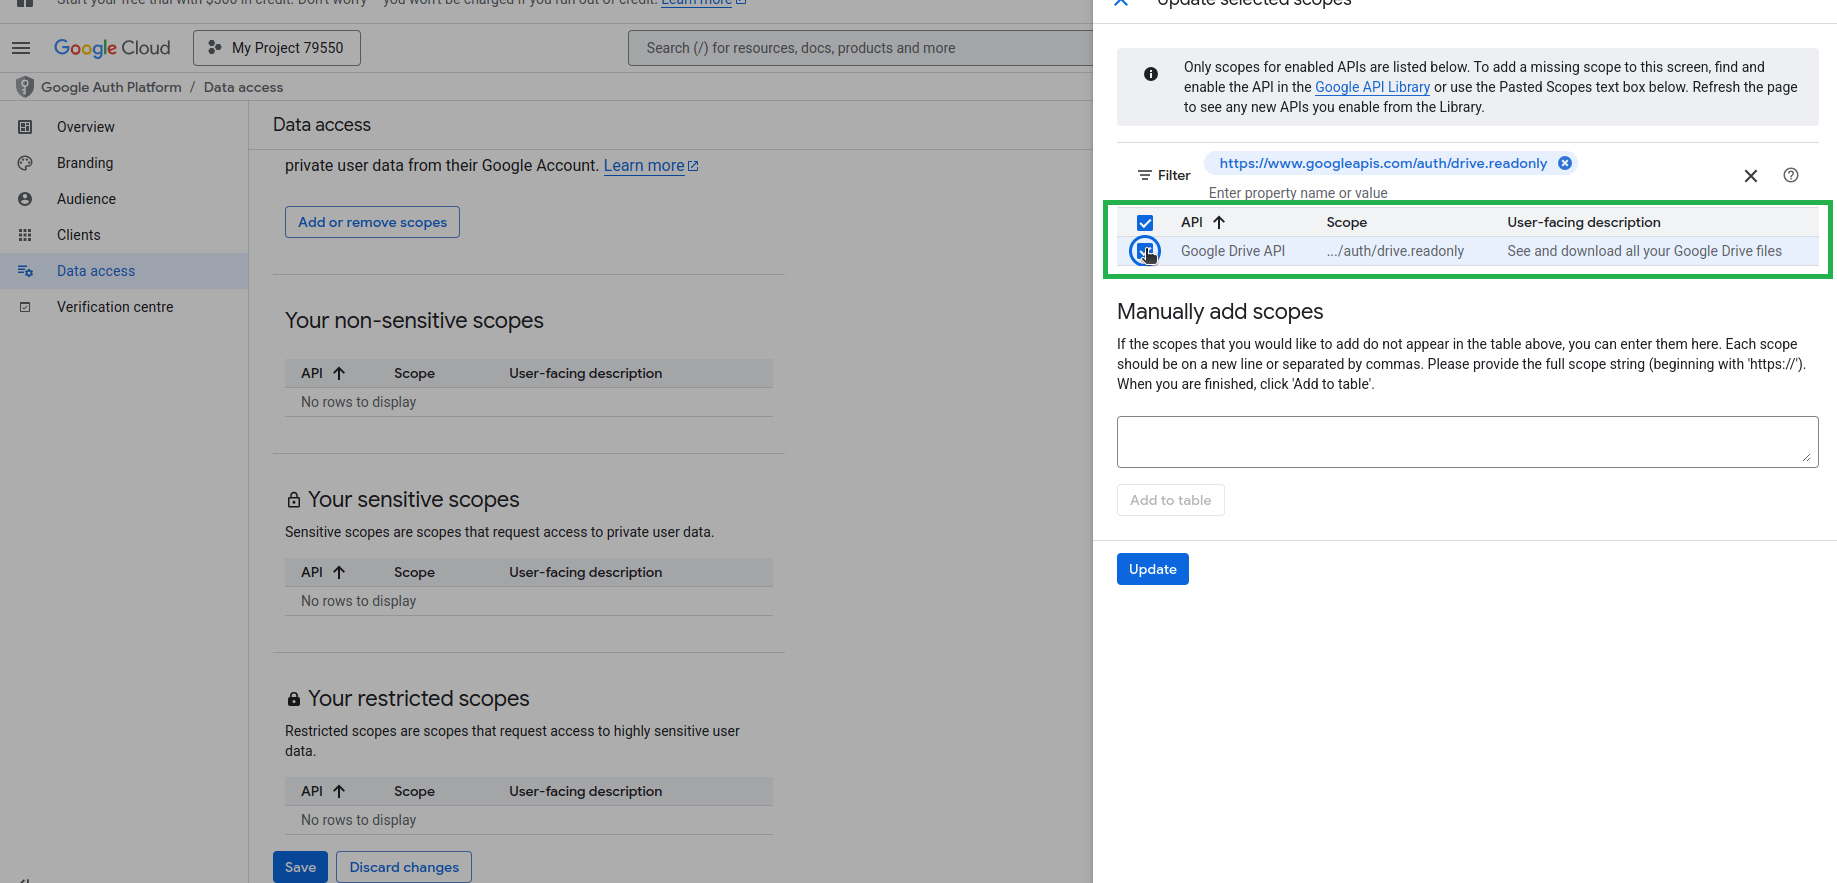Sort non-sensitive scopes by API arrow
Screen dimensions: 1837x883
pos(339,373)
